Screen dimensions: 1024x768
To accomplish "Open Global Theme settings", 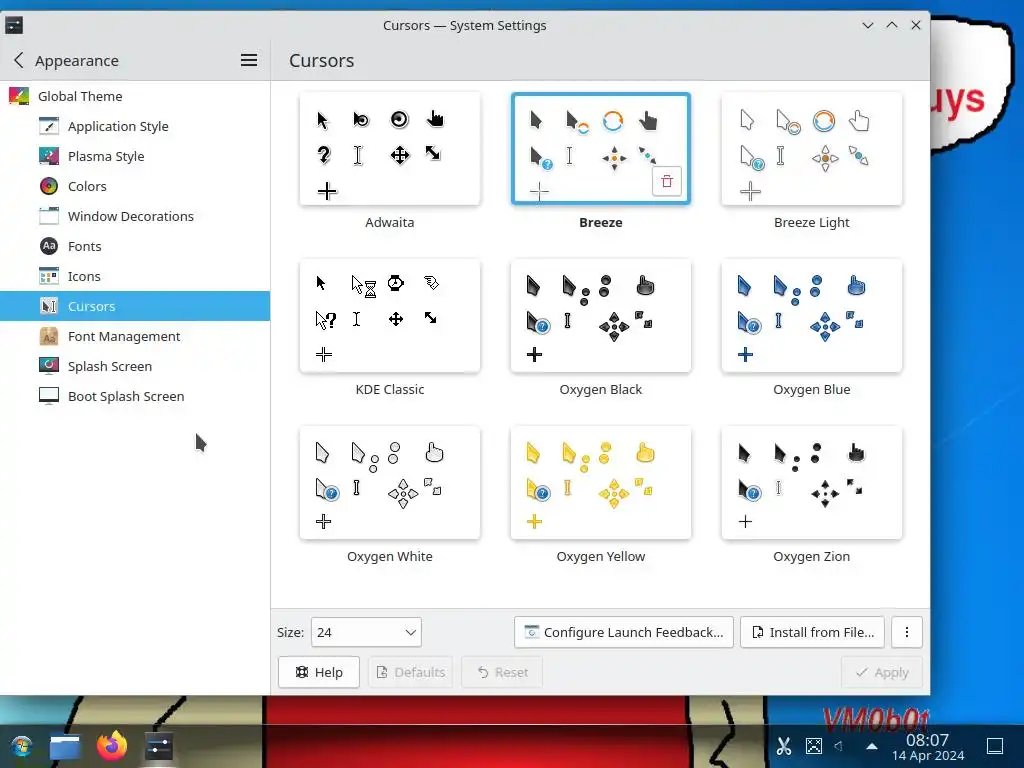I will point(135,96).
